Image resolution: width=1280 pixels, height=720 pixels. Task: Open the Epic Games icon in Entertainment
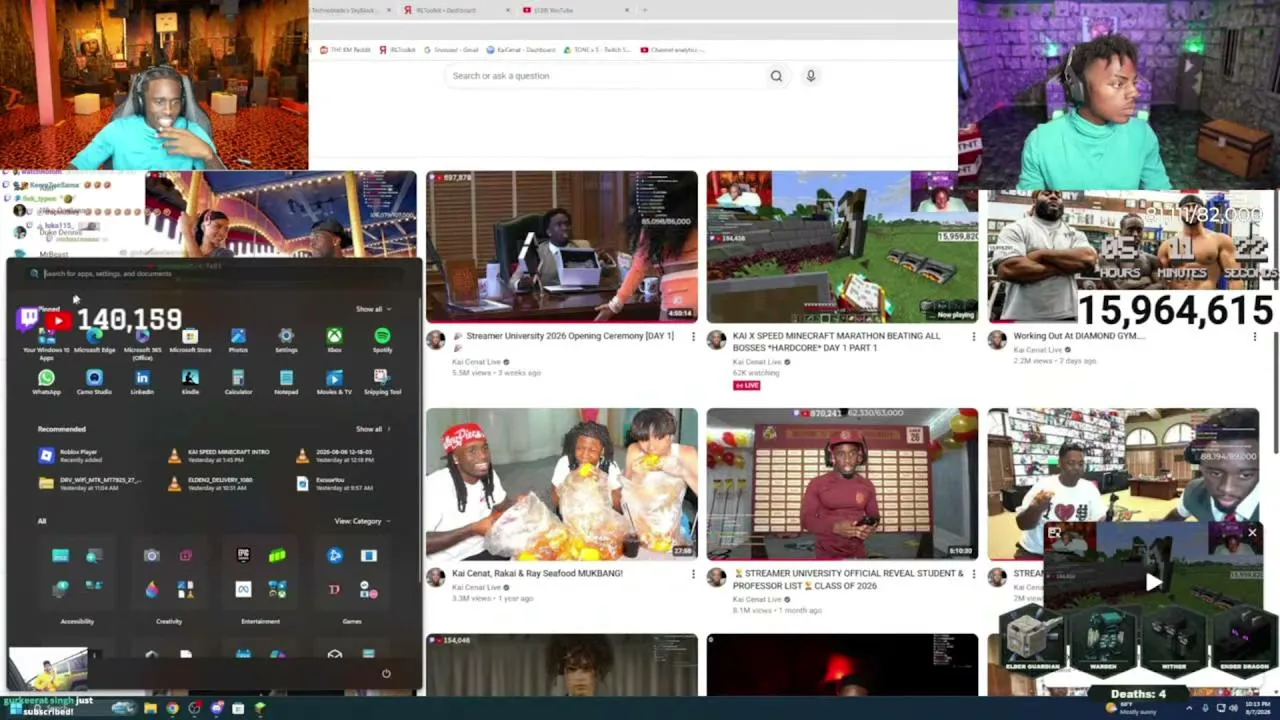coord(243,555)
